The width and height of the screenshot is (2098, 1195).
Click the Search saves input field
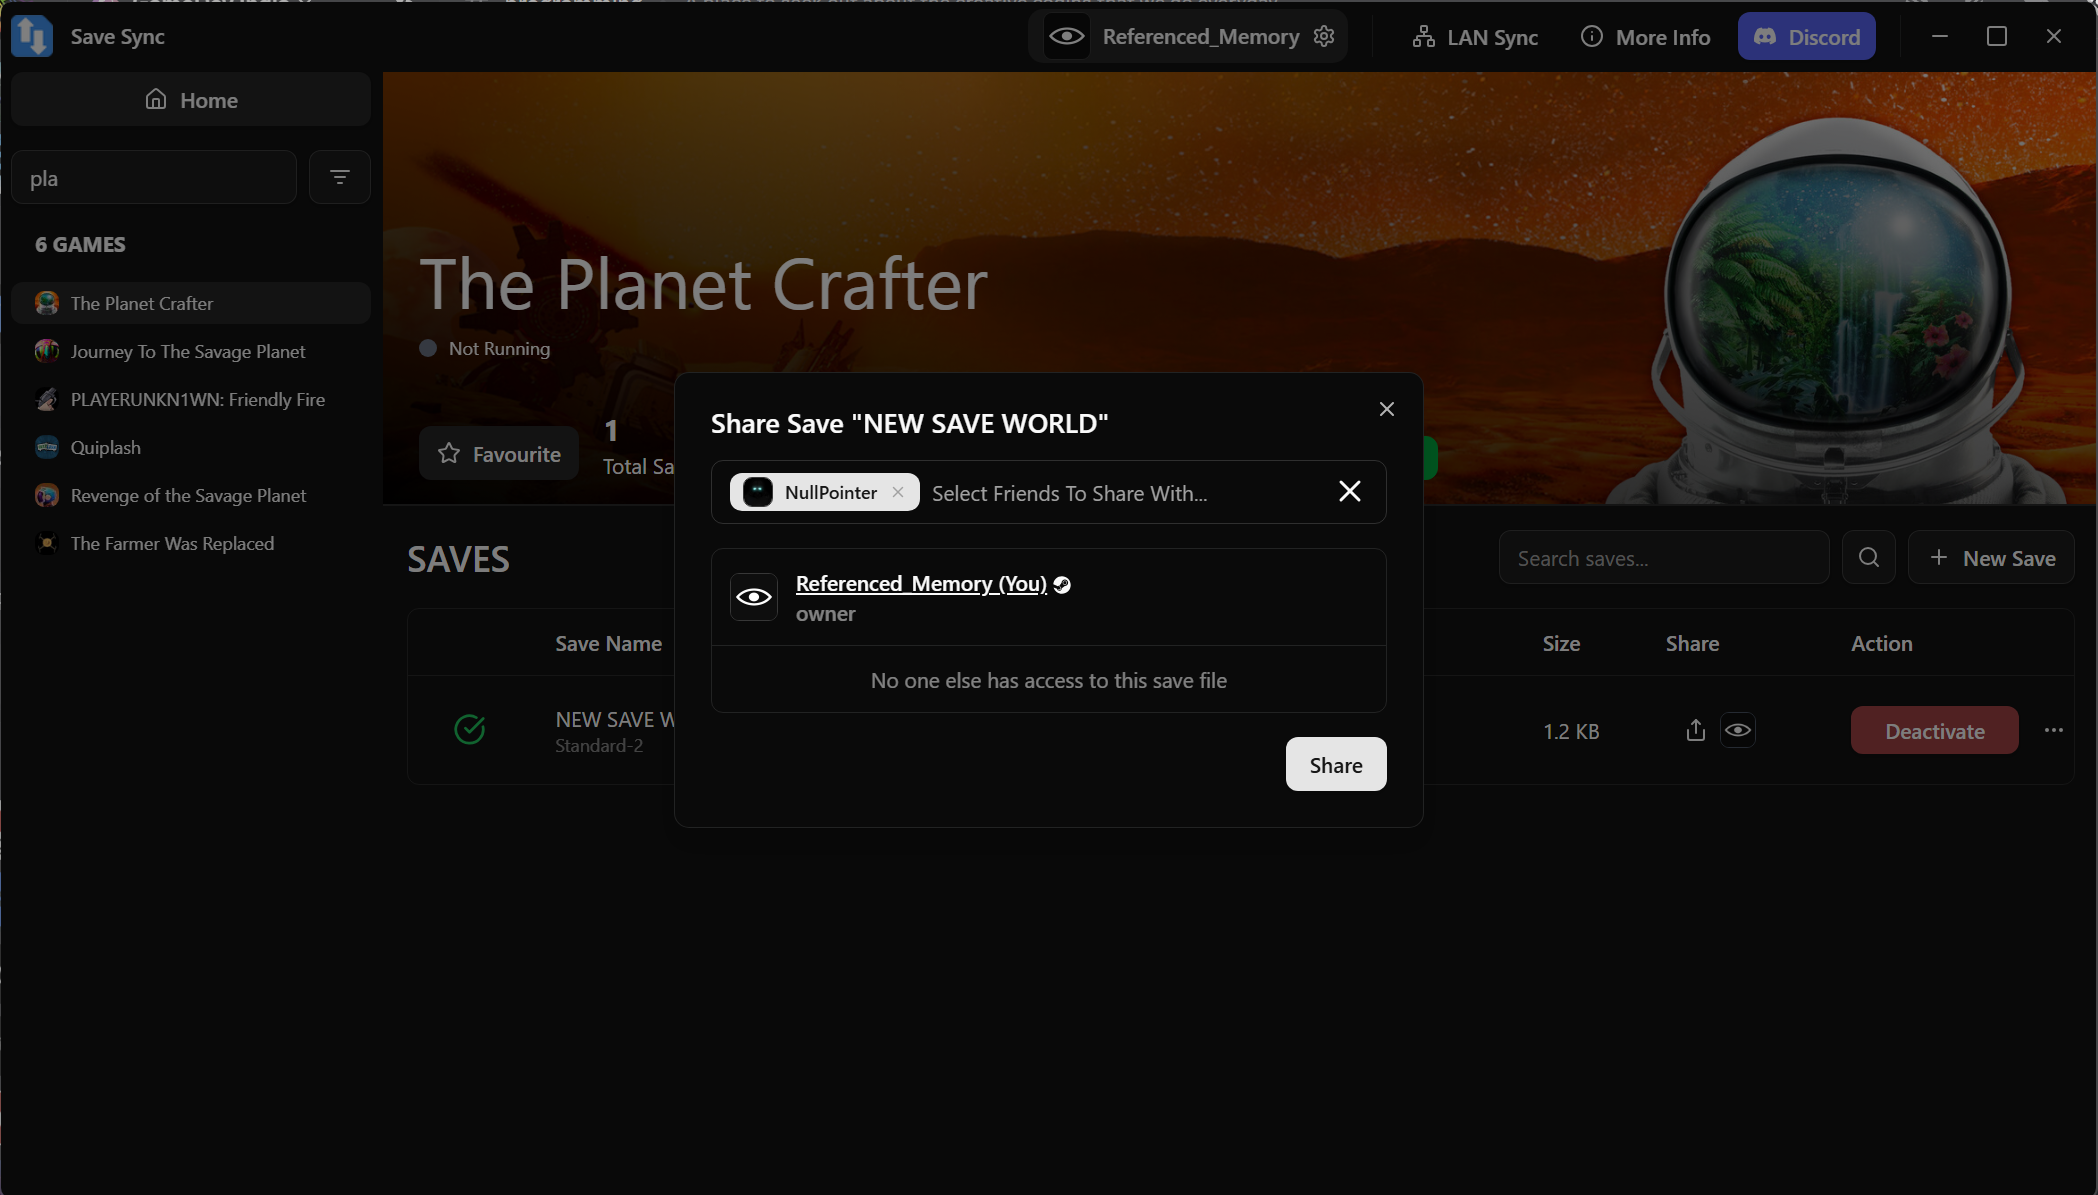pos(1663,558)
